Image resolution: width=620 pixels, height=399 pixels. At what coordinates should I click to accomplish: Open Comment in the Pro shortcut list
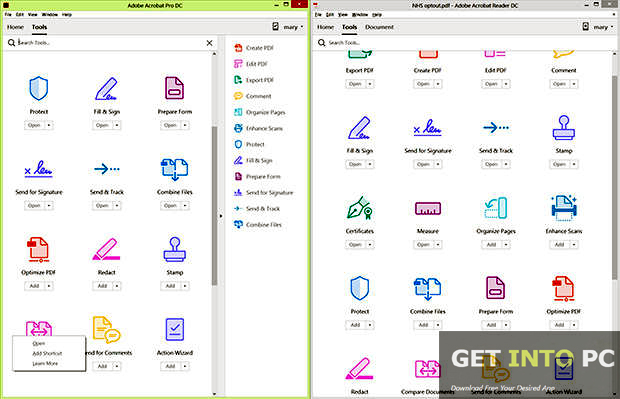tap(253, 96)
